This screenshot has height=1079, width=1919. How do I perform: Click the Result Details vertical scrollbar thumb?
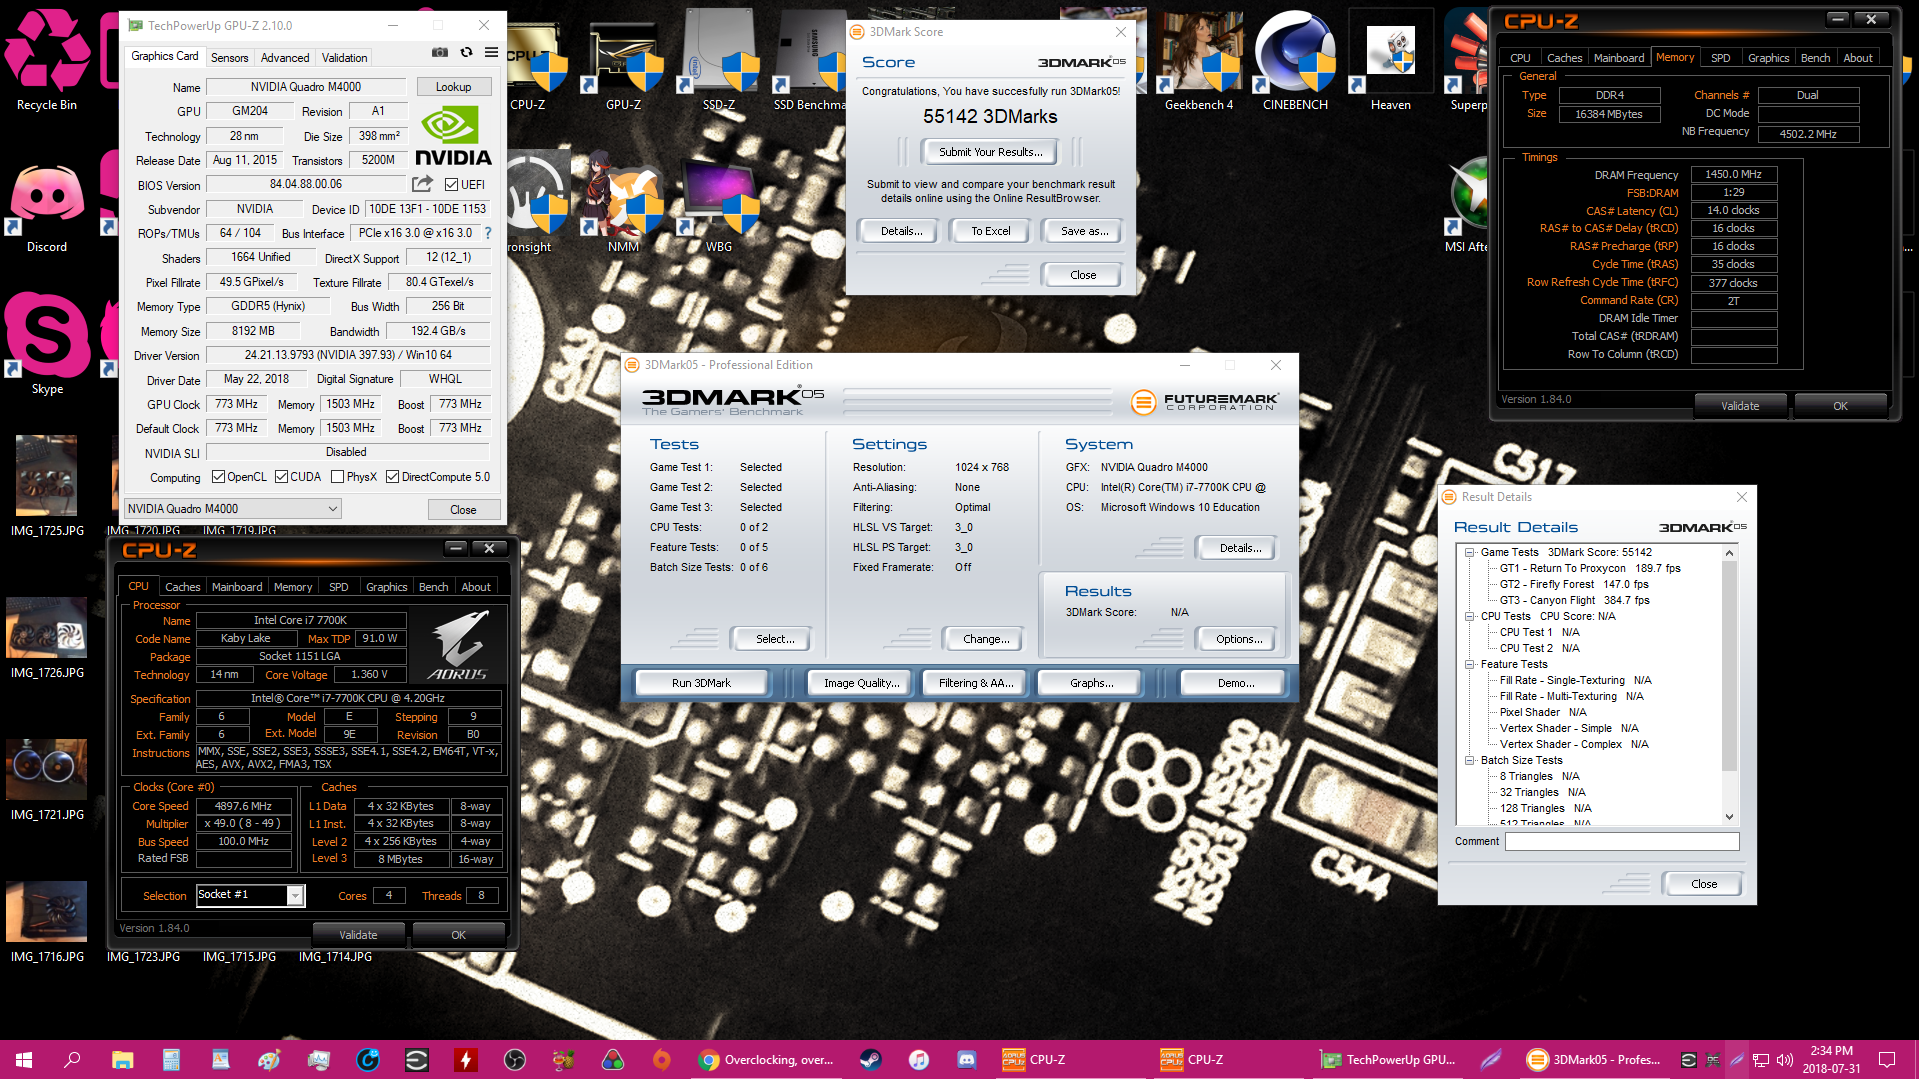[1729, 665]
